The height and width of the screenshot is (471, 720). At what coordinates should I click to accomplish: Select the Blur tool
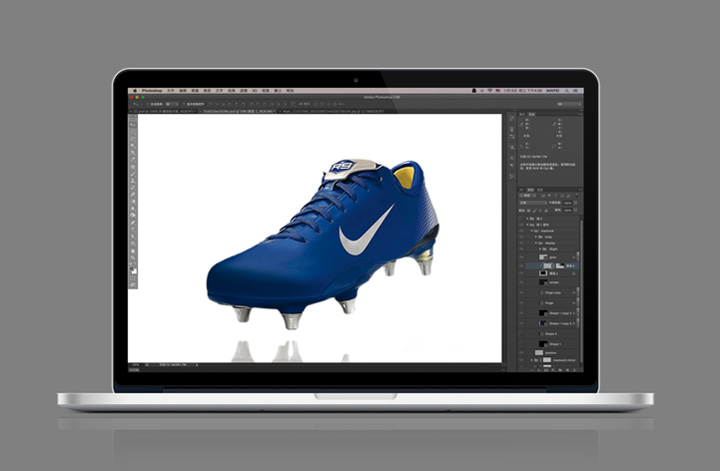pos(133,208)
